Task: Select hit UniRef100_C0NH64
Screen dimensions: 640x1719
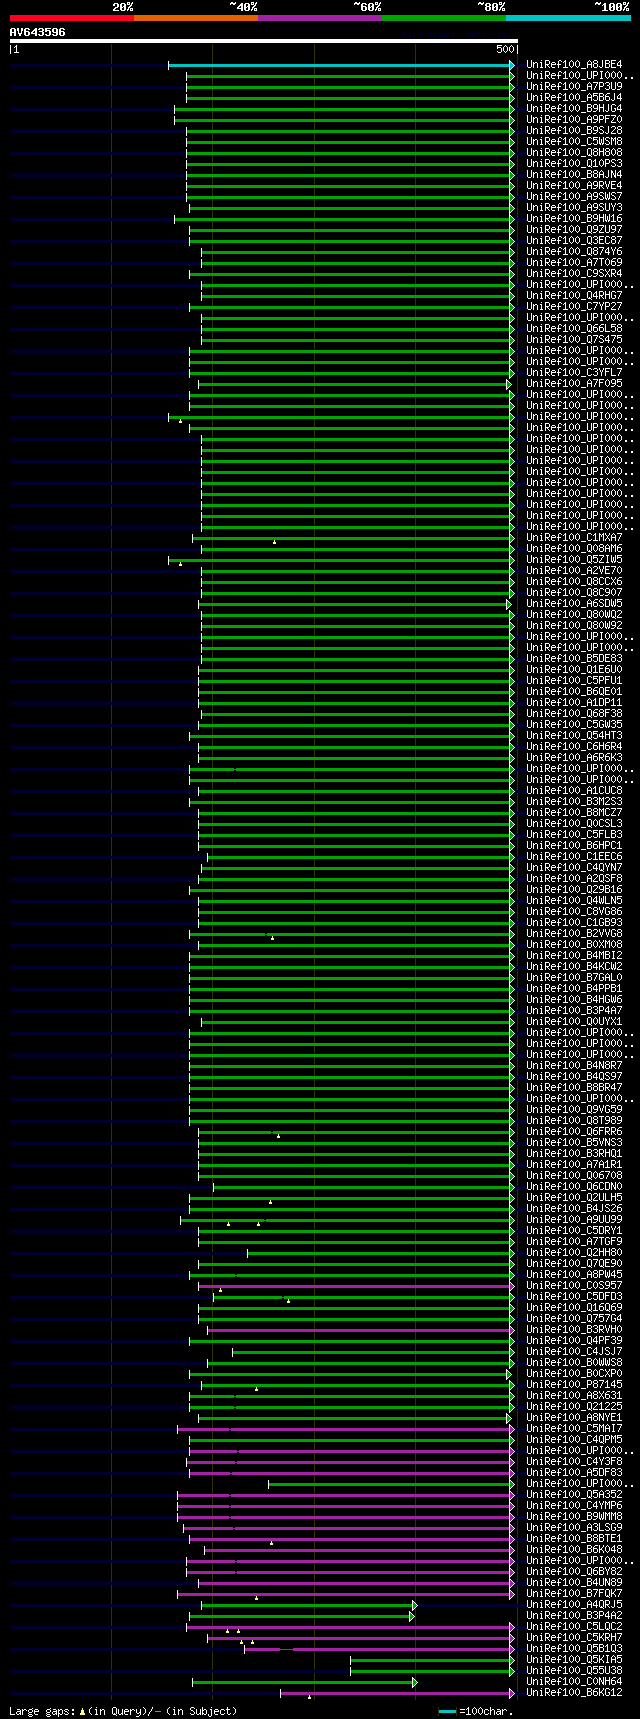Action: tap(574, 1682)
